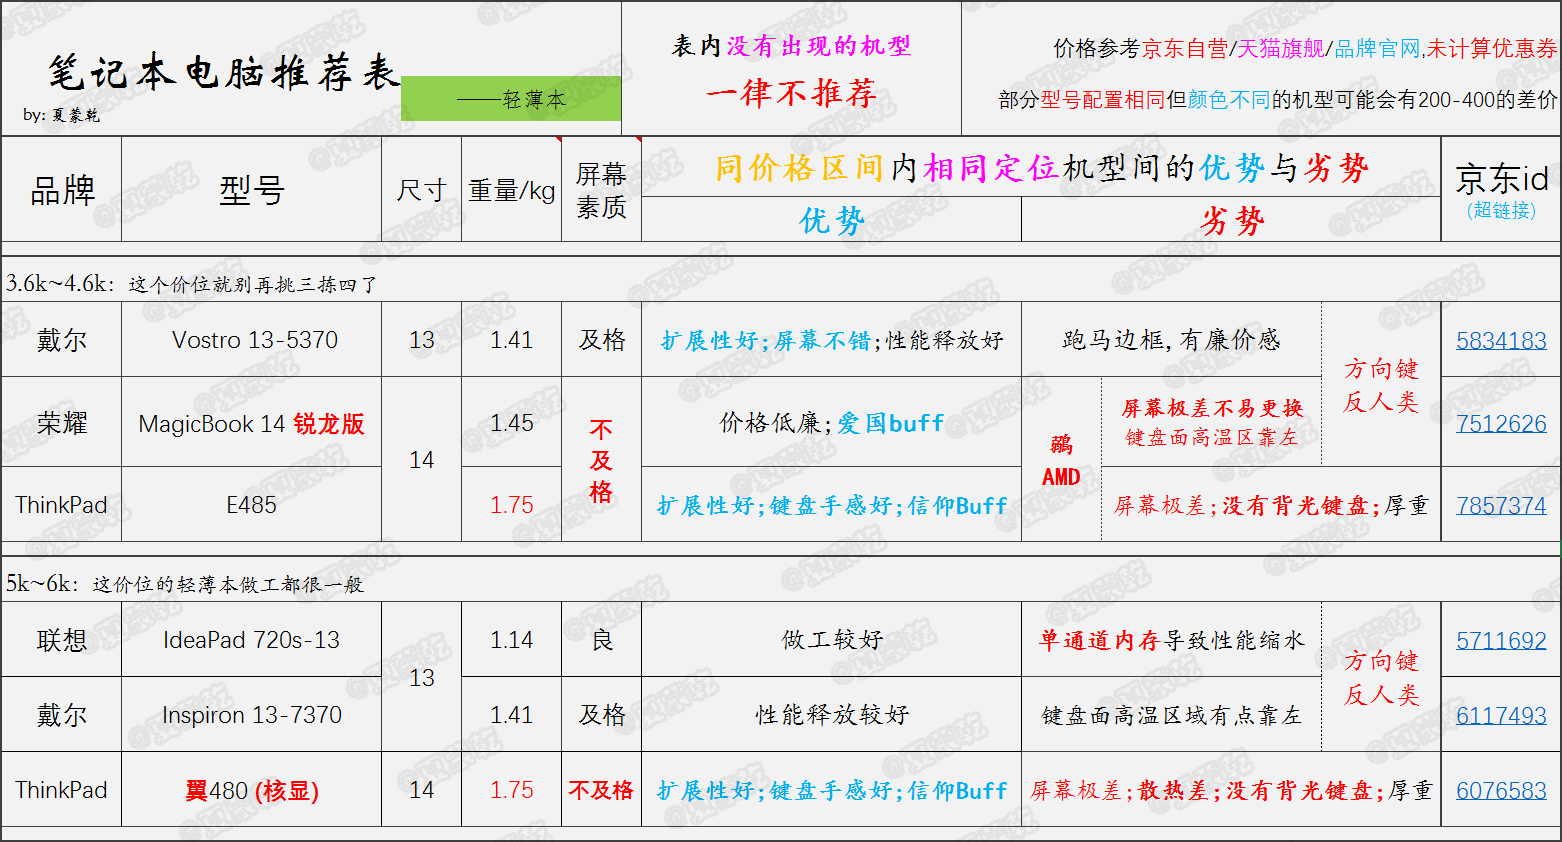Image resolution: width=1562 pixels, height=842 pixels.
Task: Click the 200-400 price difference note line
Action: pos(1278,99)
